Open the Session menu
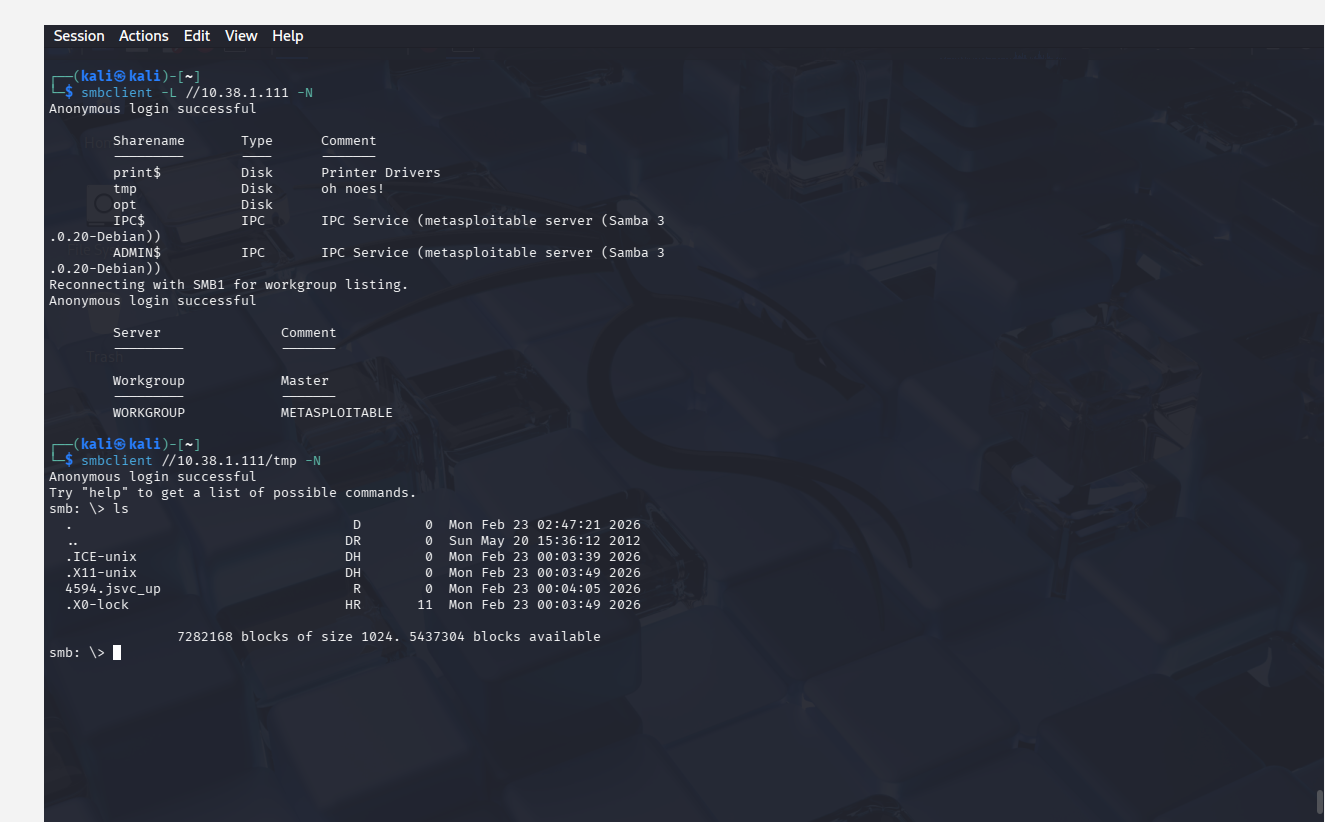Image resolution: width=1325 pixels, height=822 pixels. coord(79,36)
